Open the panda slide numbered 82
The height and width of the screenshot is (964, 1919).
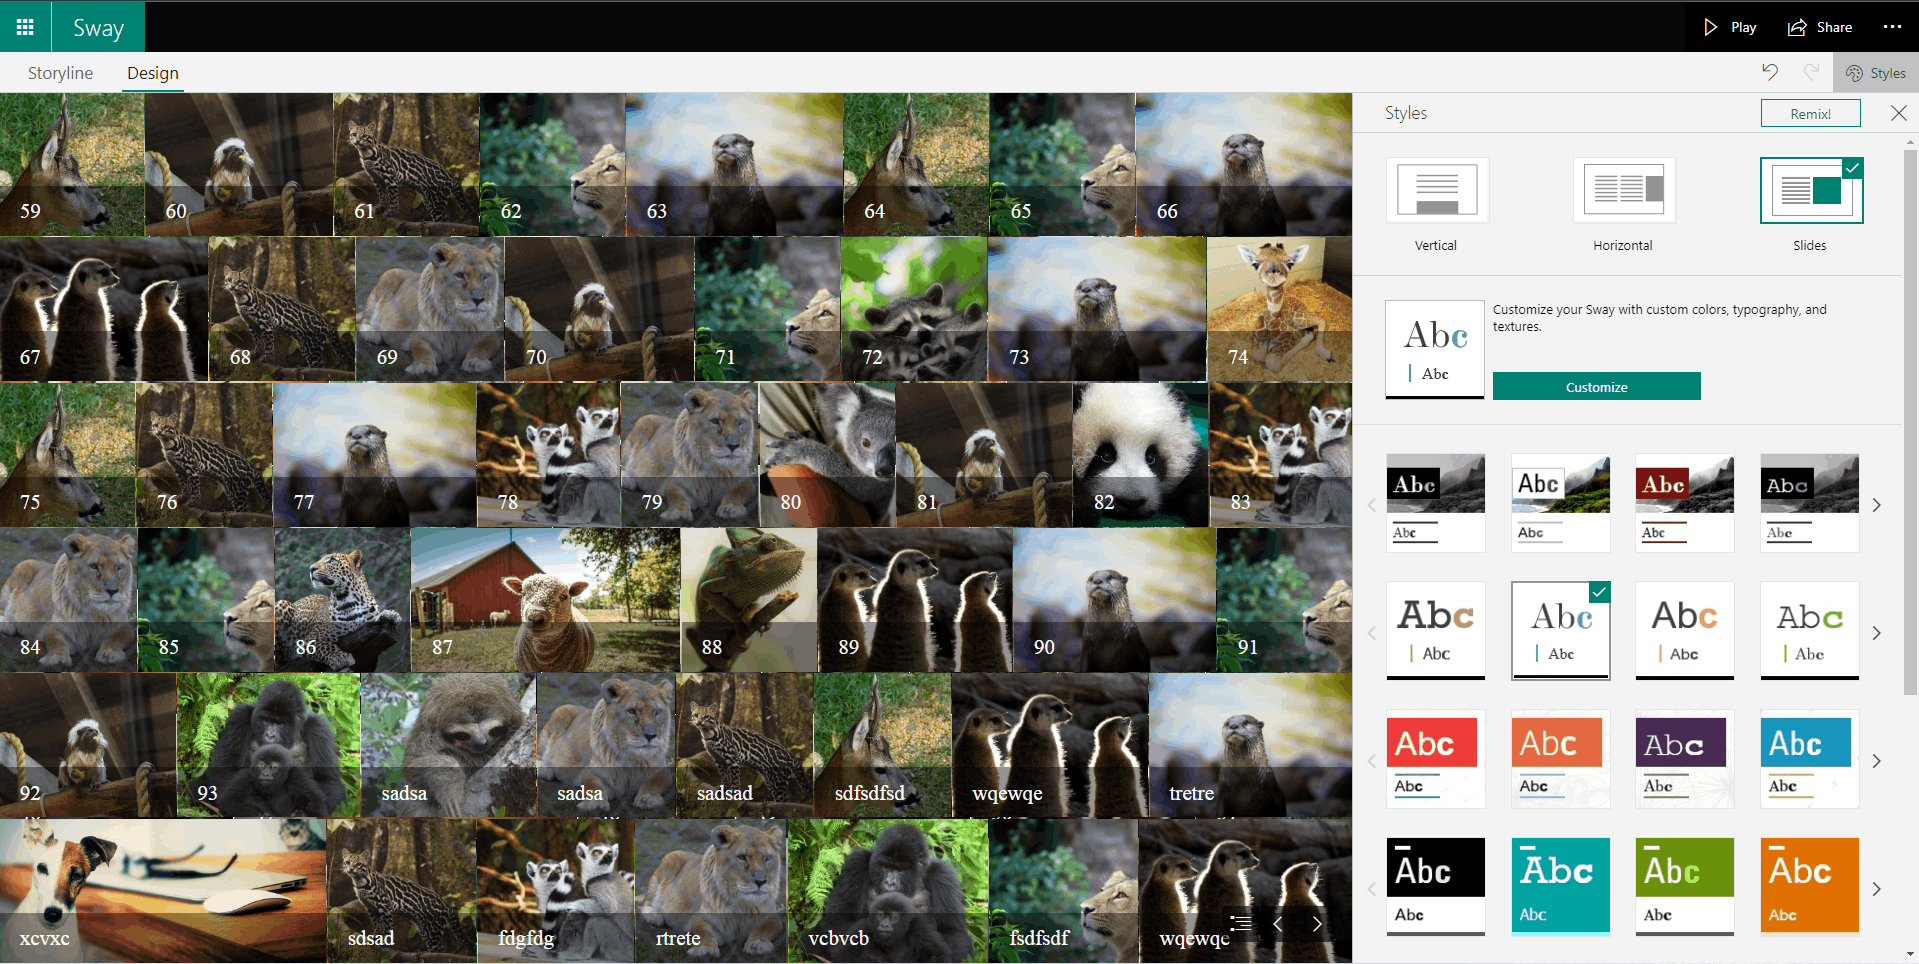point(1139,454)
